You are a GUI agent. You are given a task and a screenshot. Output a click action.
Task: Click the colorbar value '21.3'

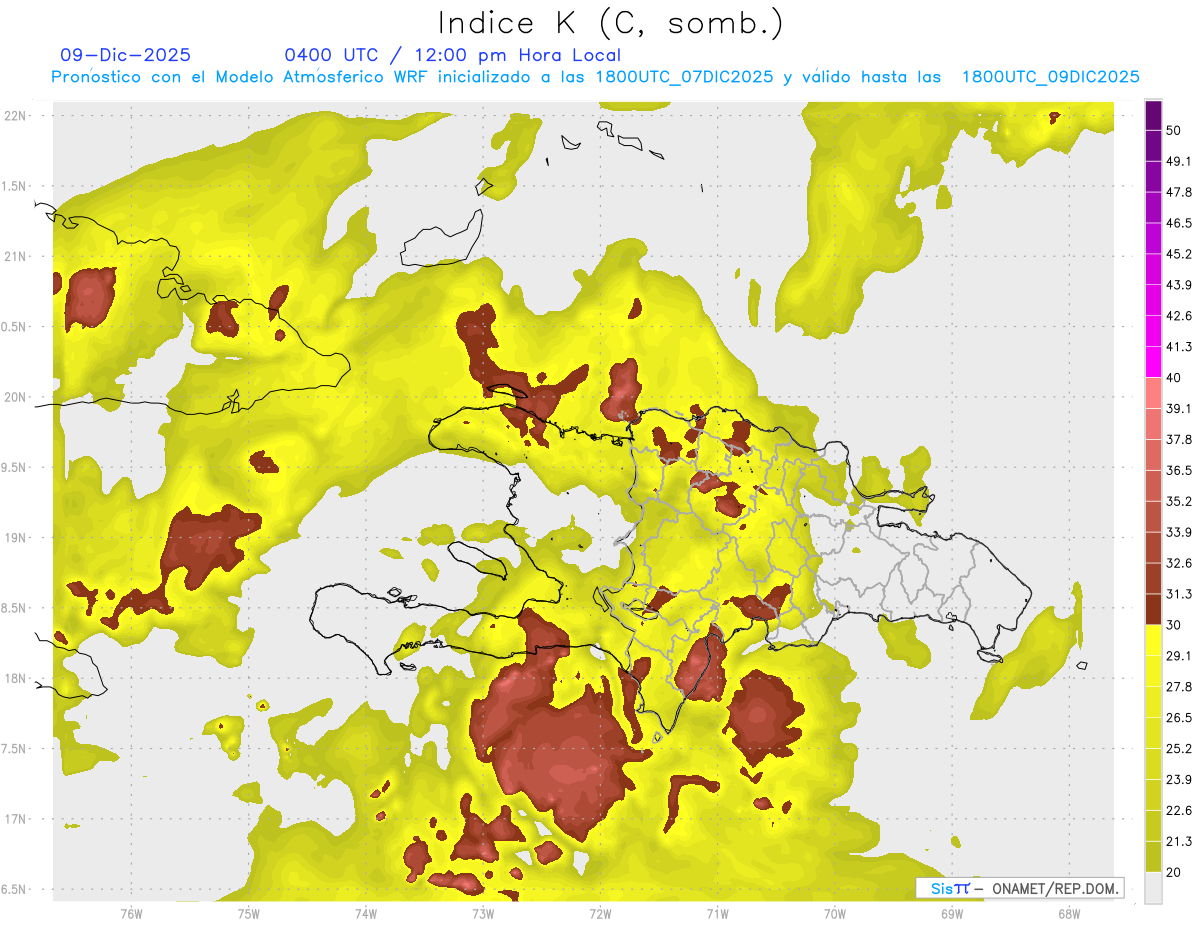1179,842
